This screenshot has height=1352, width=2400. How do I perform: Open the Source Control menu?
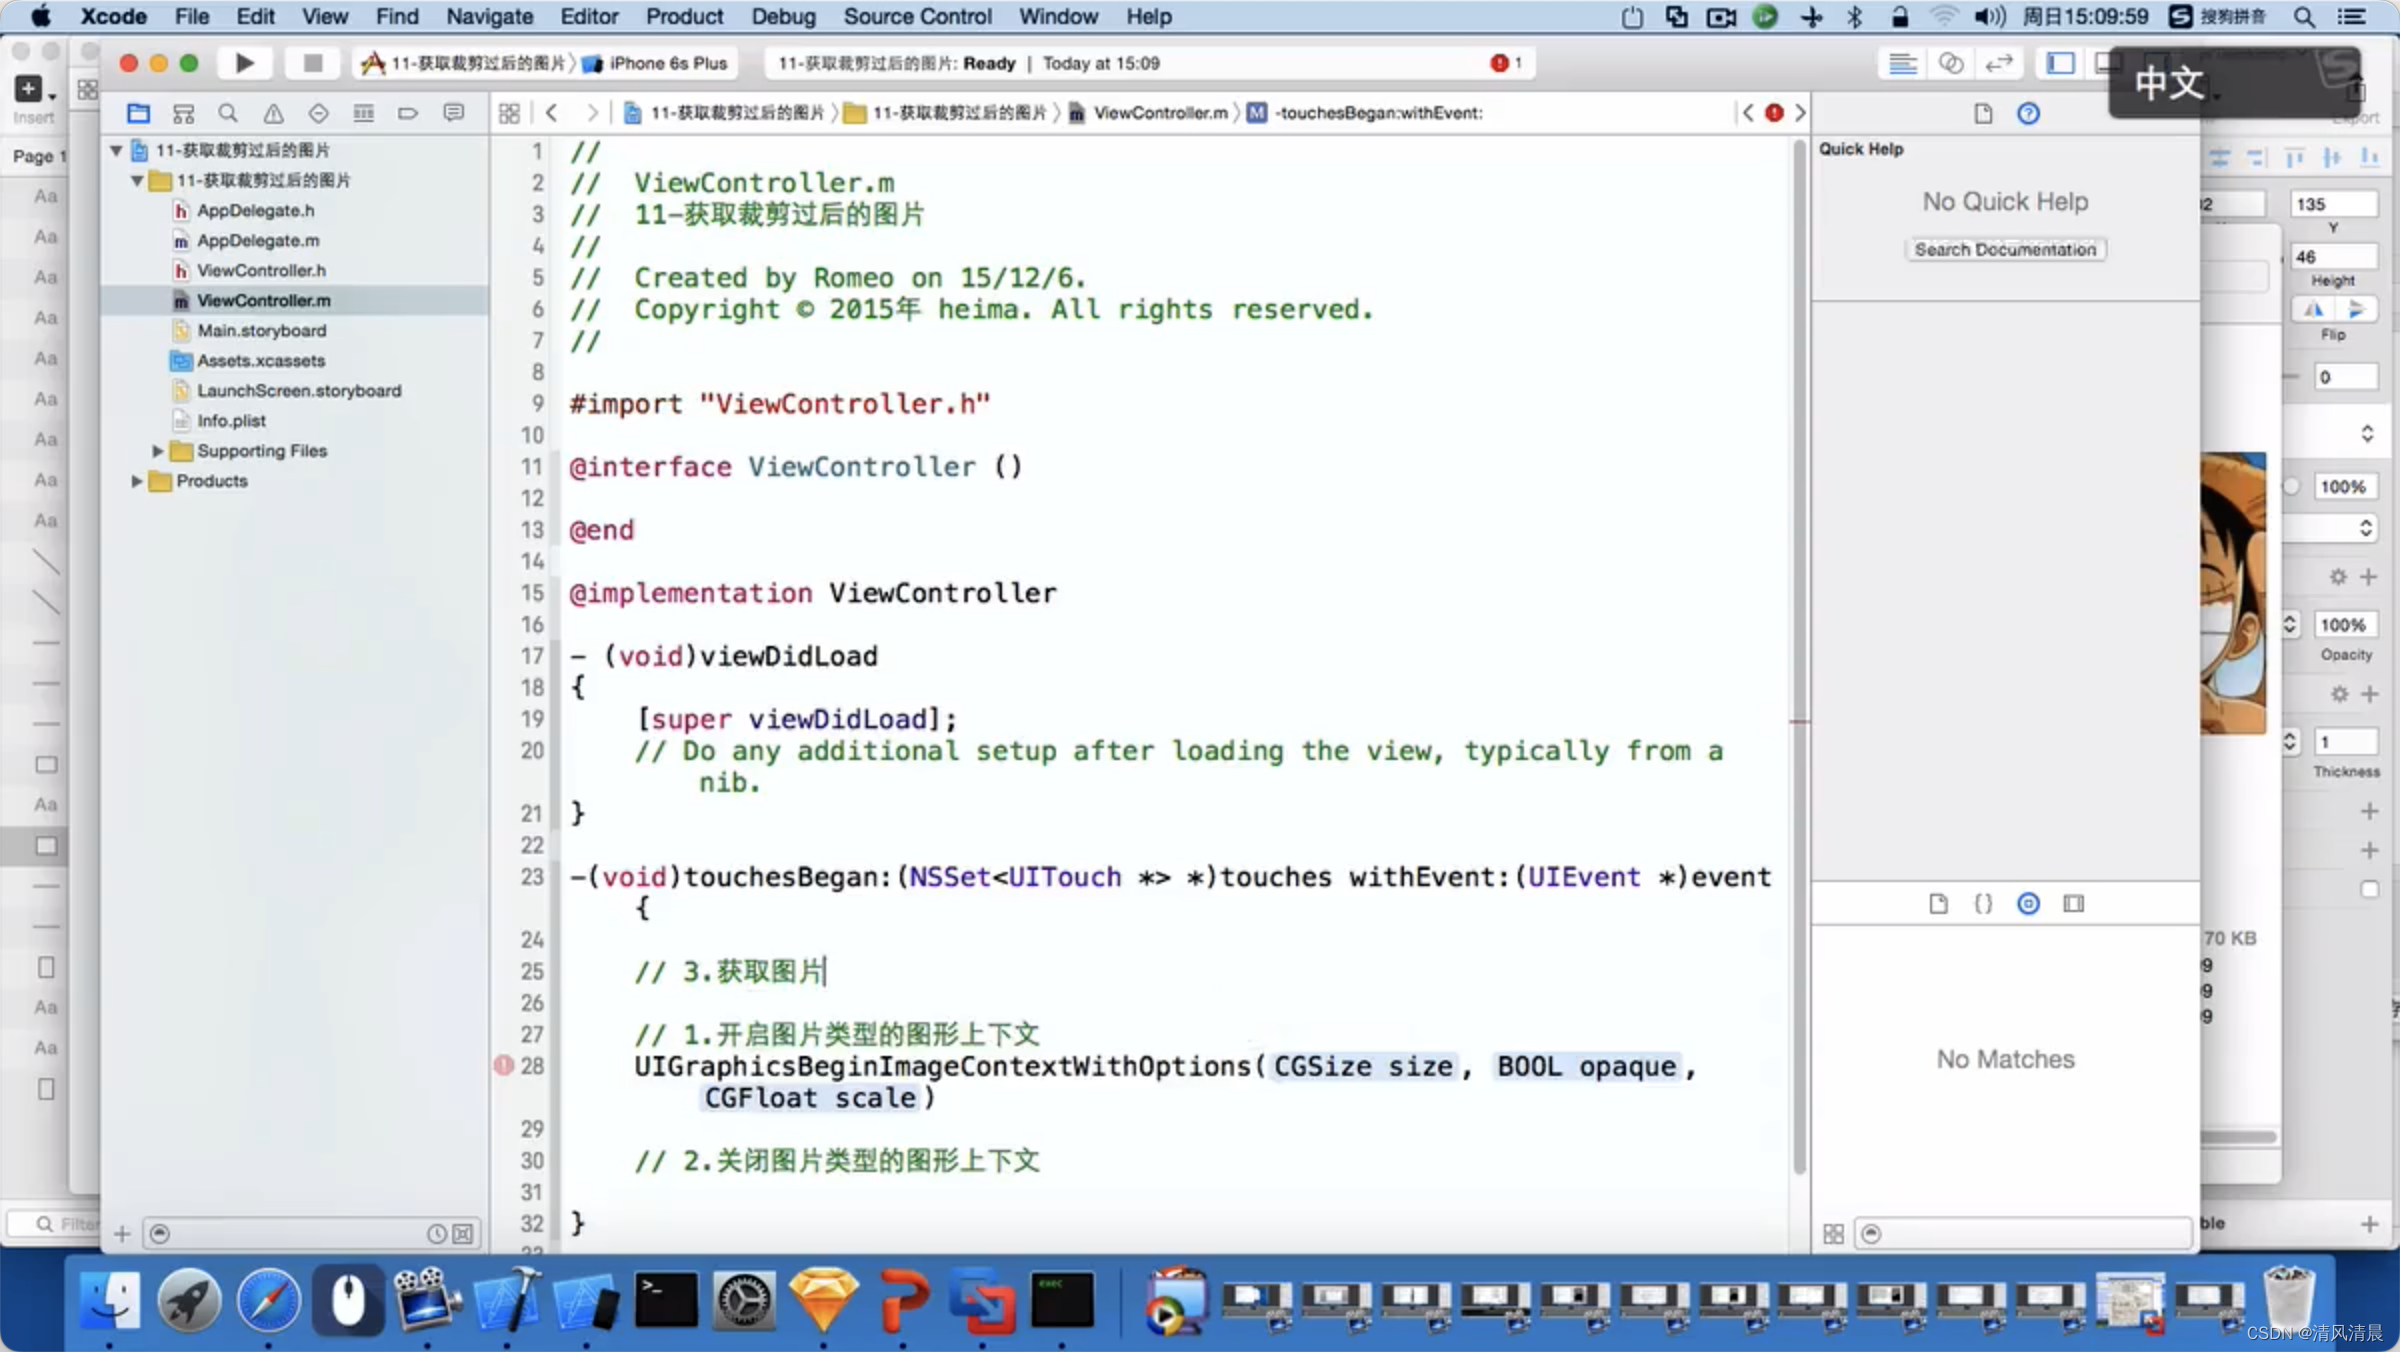pos(917,16)
